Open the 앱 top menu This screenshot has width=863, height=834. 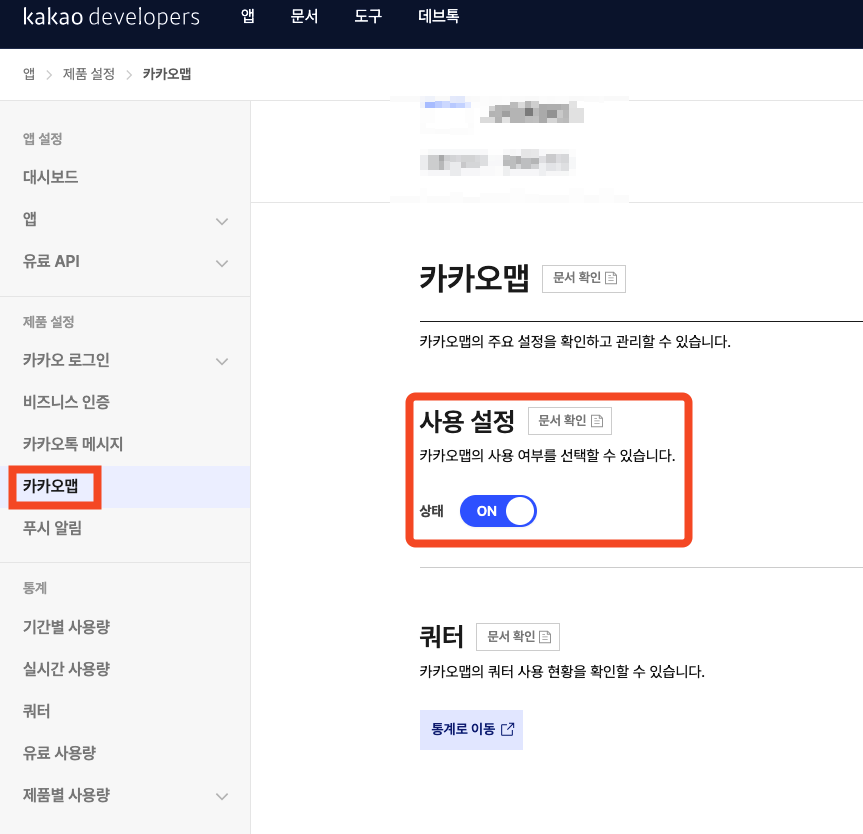(x=248, y=16)
